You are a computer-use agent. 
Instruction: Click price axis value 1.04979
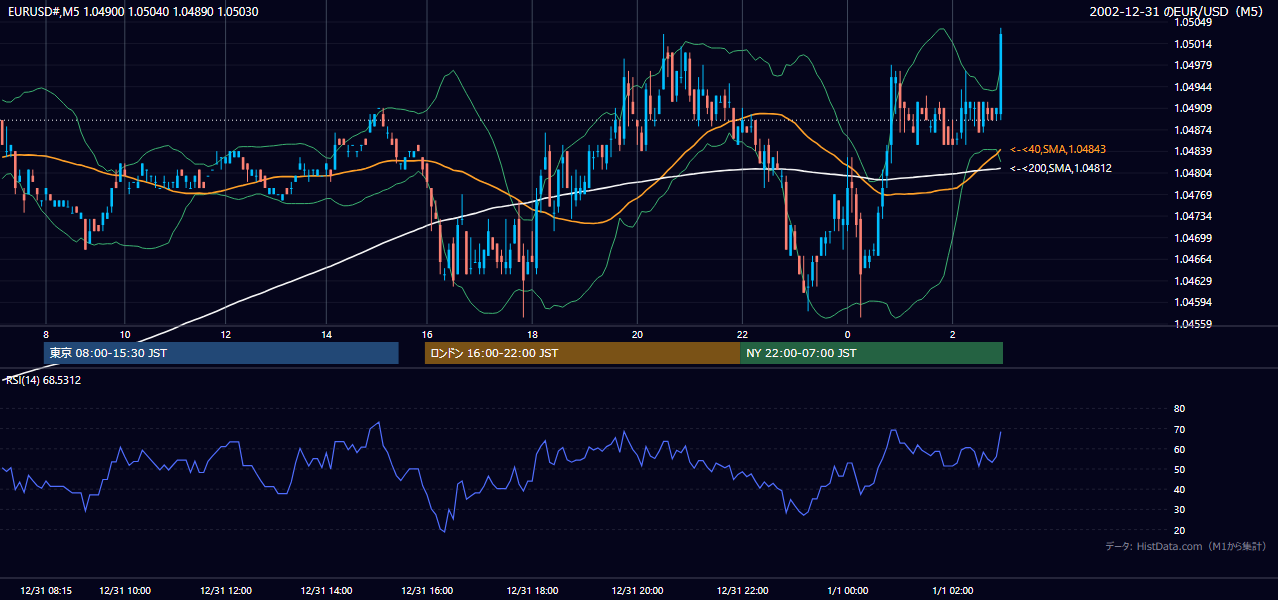(1194, 65)
